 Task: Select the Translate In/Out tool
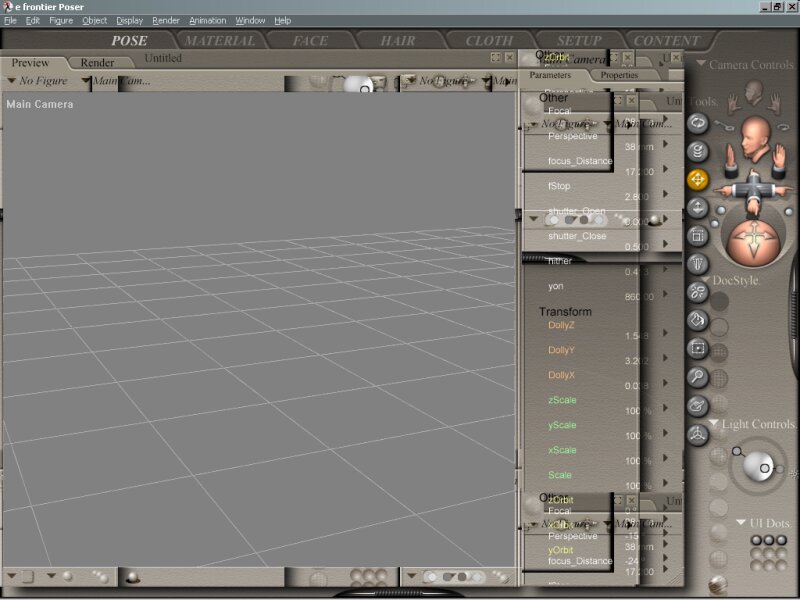point(698,208)
